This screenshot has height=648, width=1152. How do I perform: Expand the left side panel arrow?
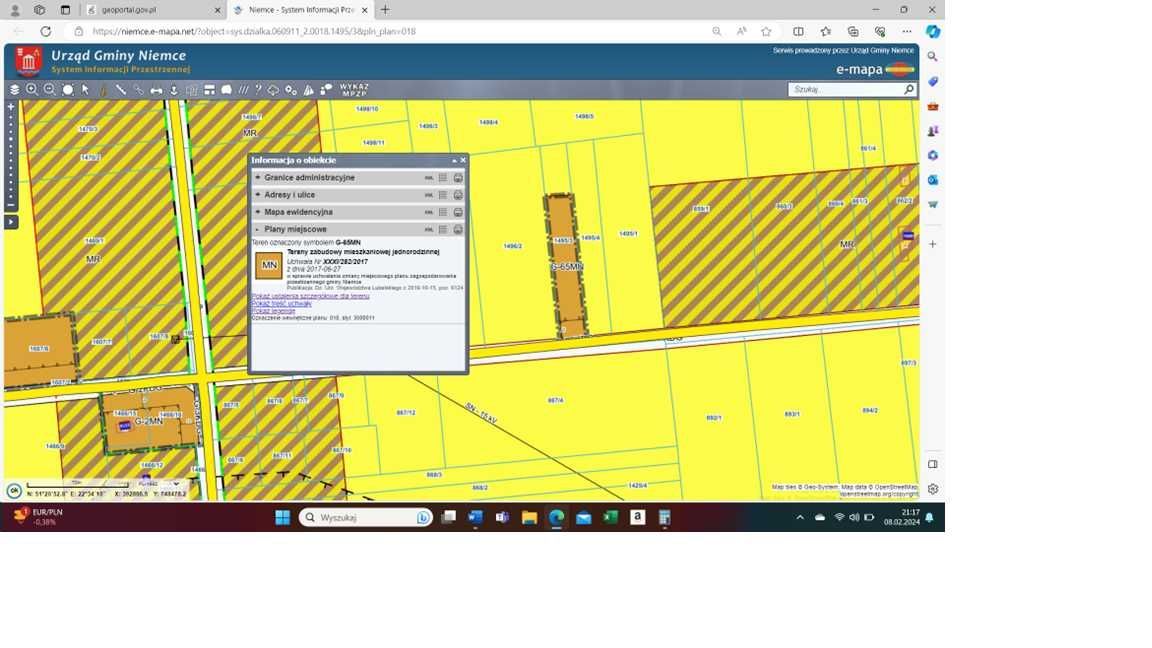coord(11,222)
